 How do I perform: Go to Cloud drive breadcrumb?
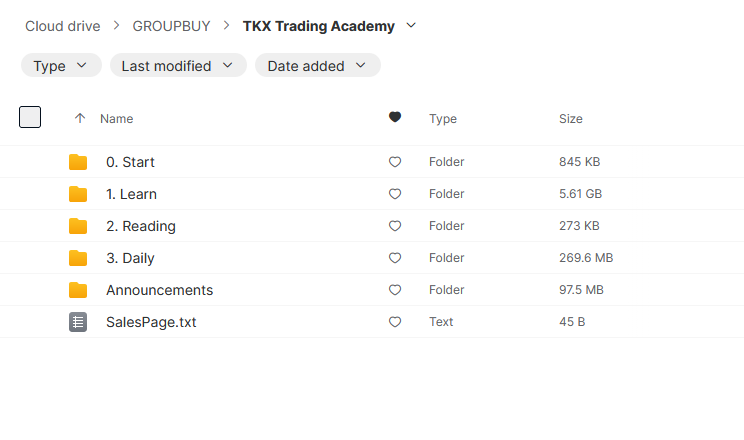coord(63,26)
